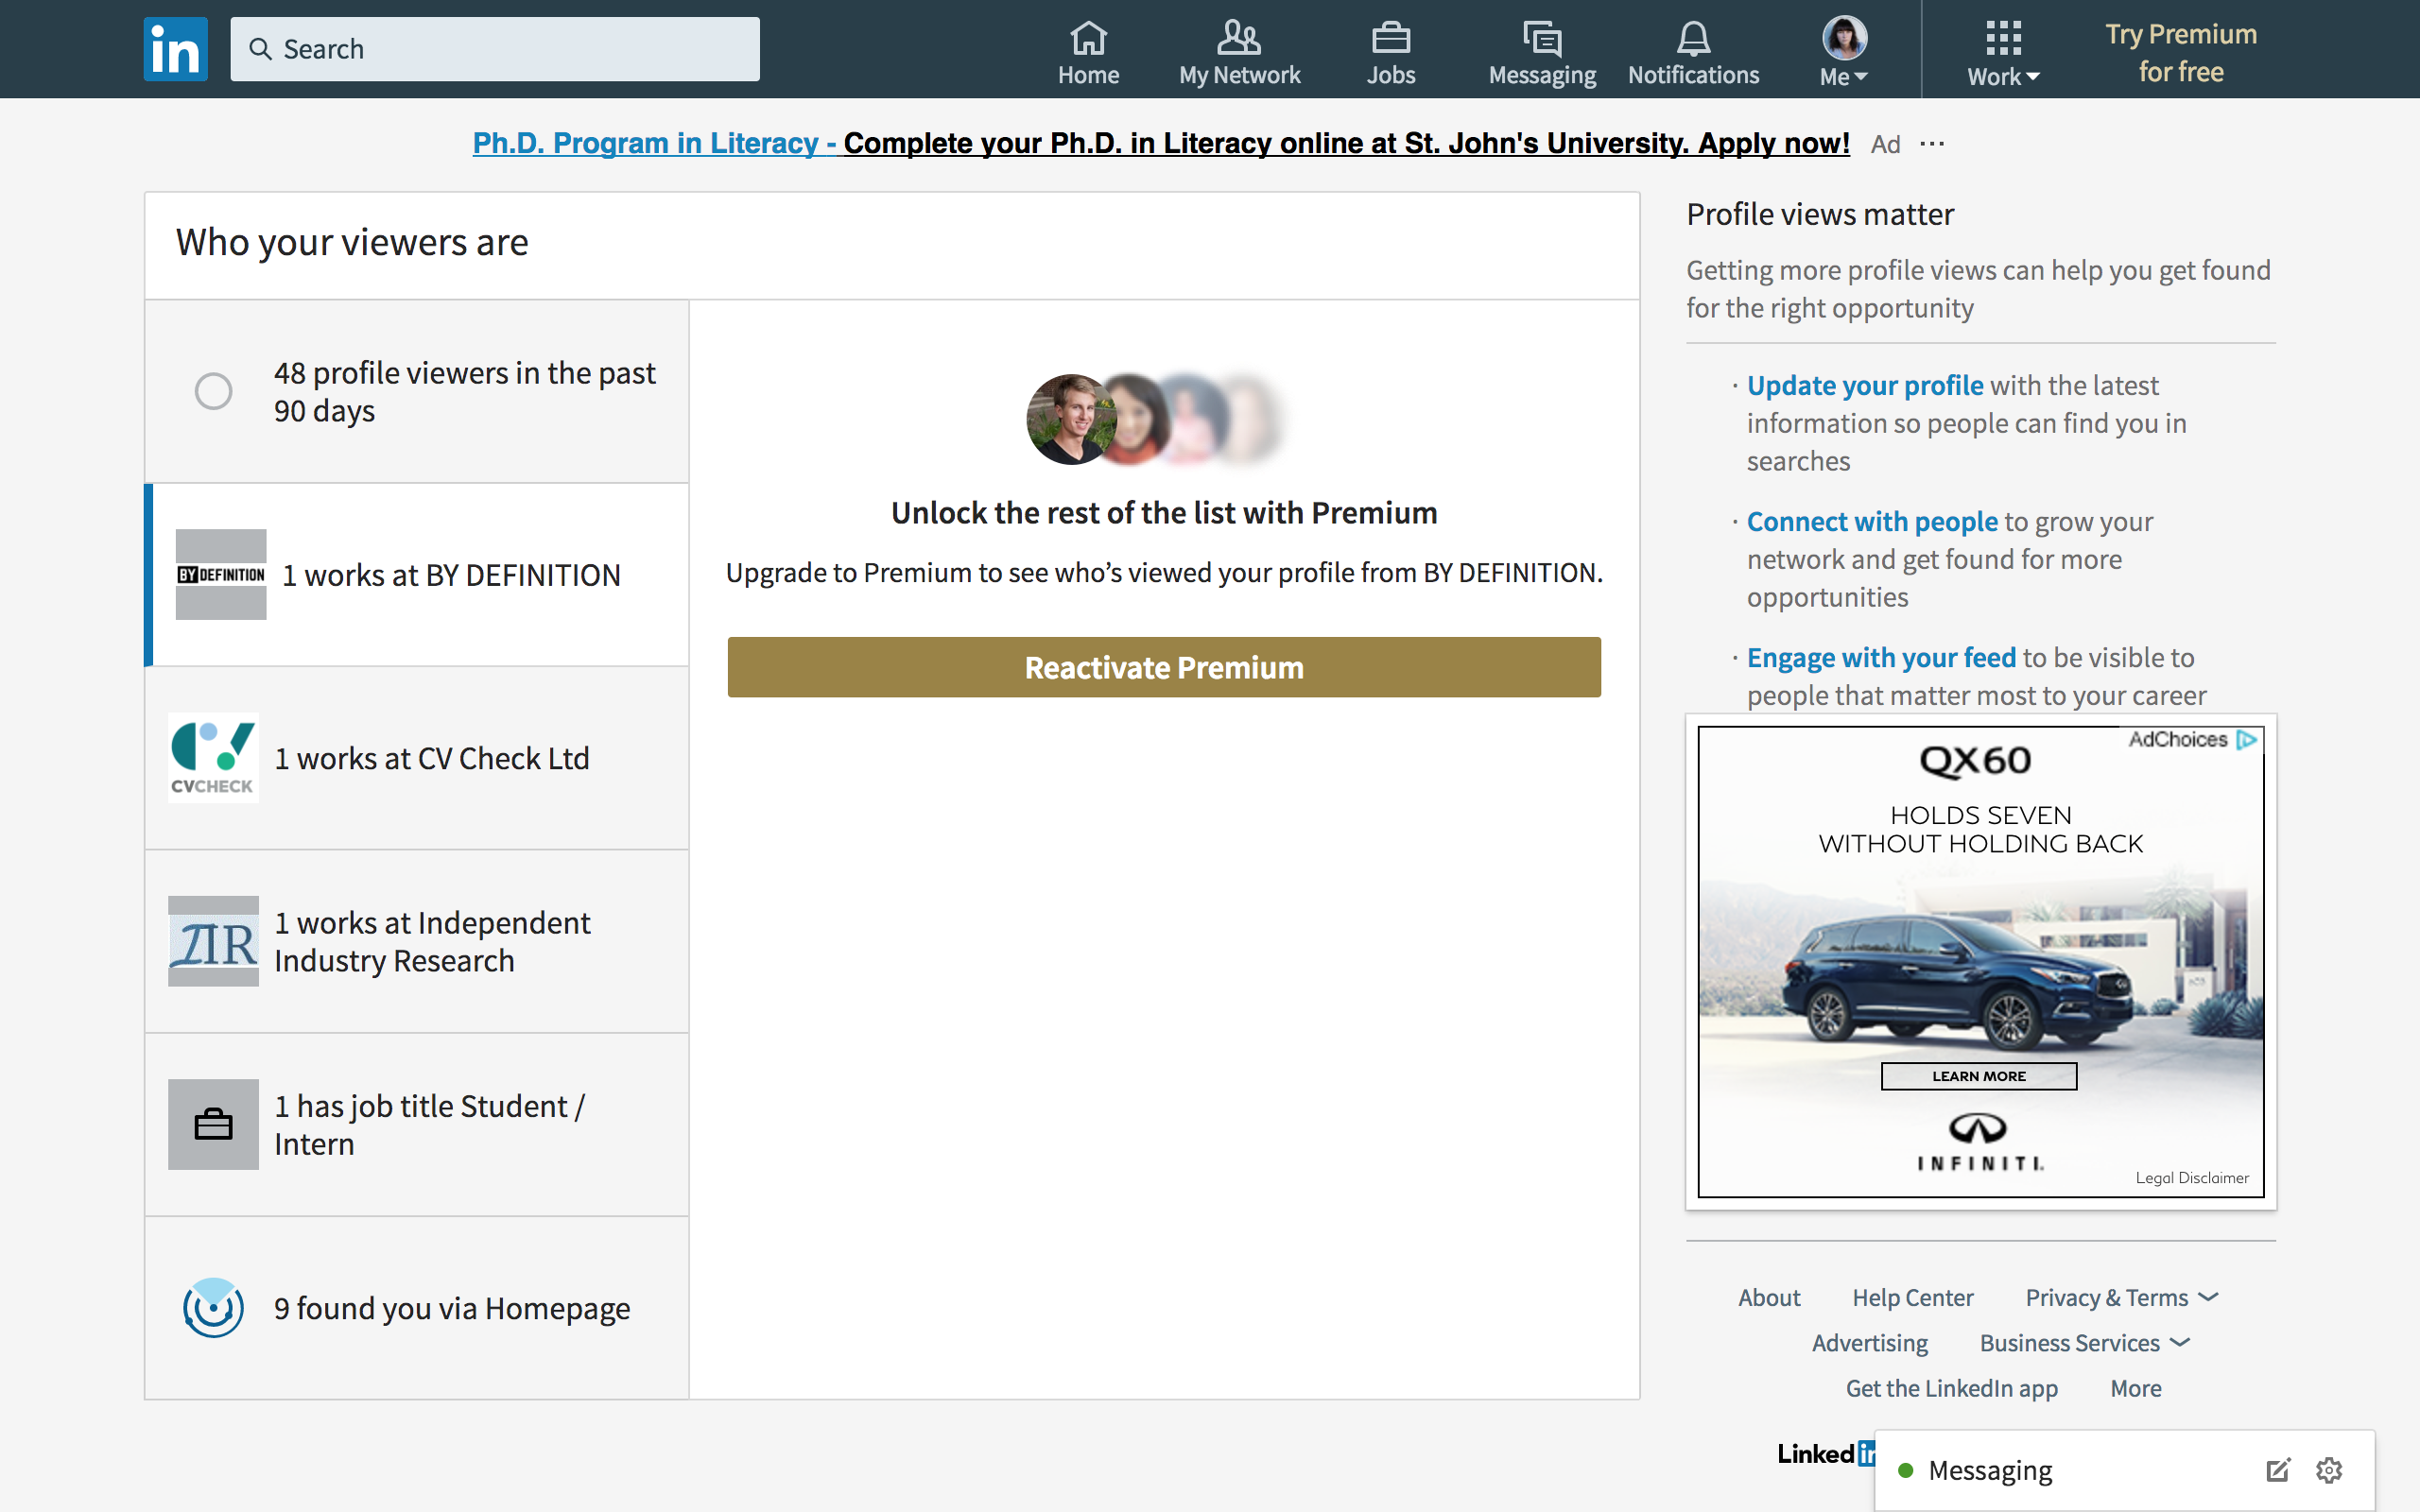Open Help Center footer link
The height and width of the screenshot is (1512, 2420).
tap(1913, 1298)
